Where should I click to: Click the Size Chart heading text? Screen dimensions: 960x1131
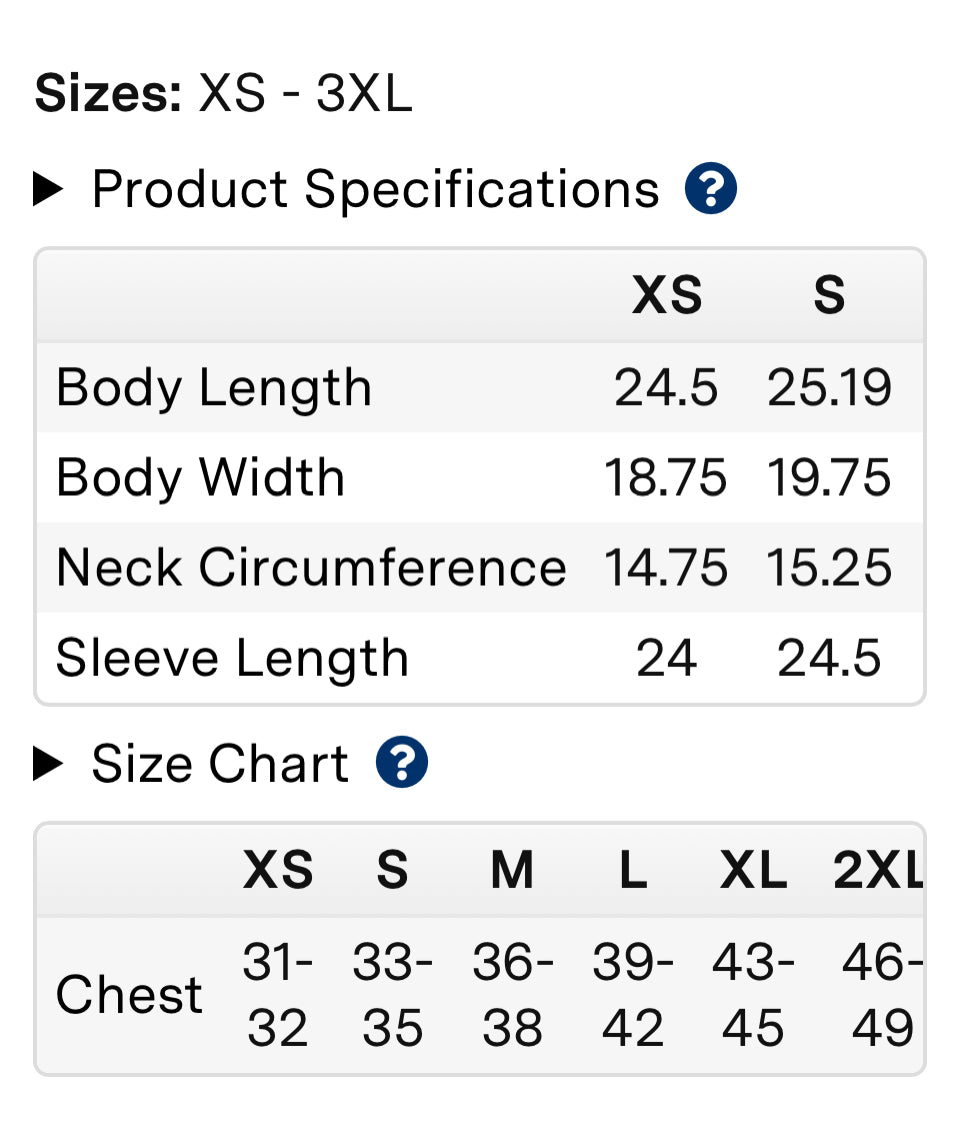(x=220, y=762)
